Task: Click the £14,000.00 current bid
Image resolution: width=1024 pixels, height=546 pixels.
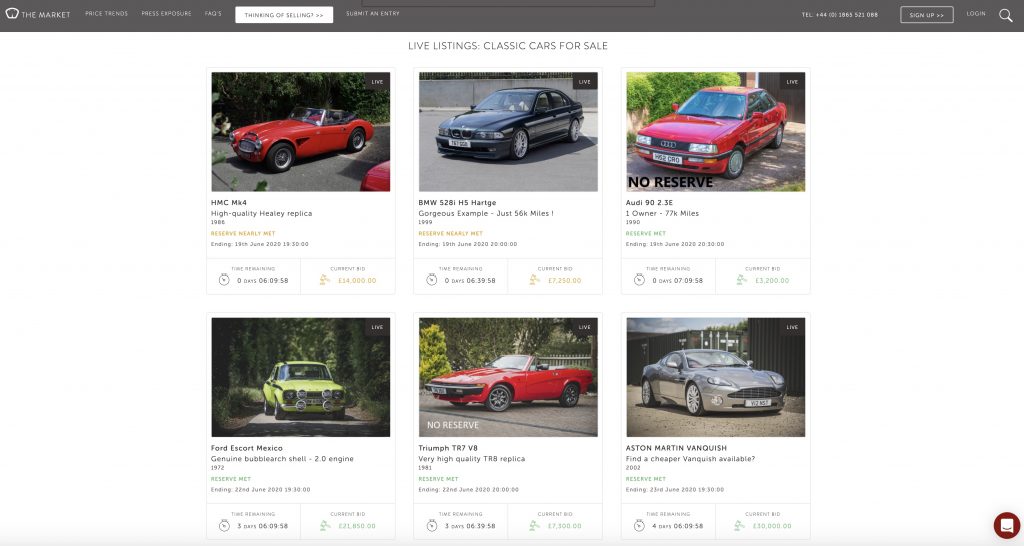Action: tap(357, 281)
